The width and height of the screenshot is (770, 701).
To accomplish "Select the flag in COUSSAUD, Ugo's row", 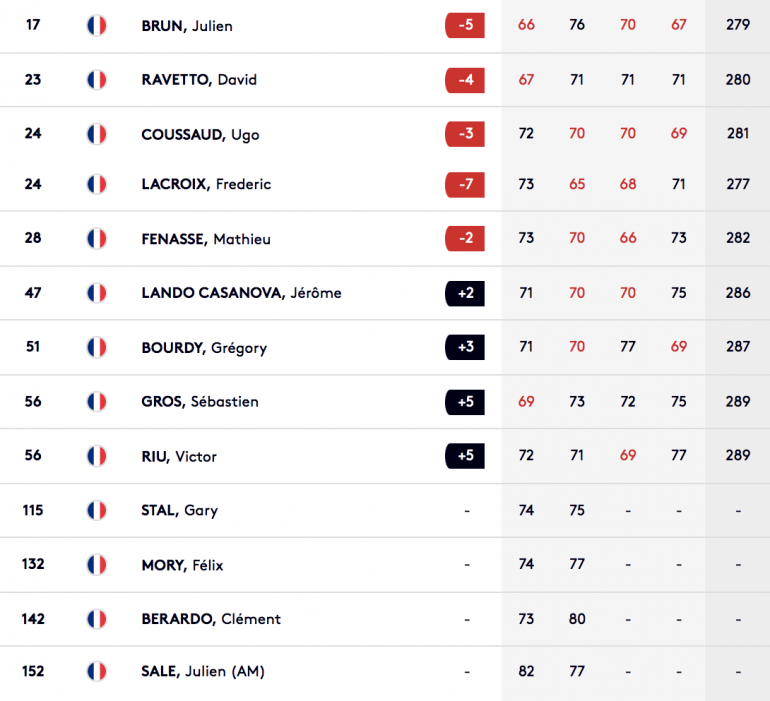I will [x=97, y=134].
